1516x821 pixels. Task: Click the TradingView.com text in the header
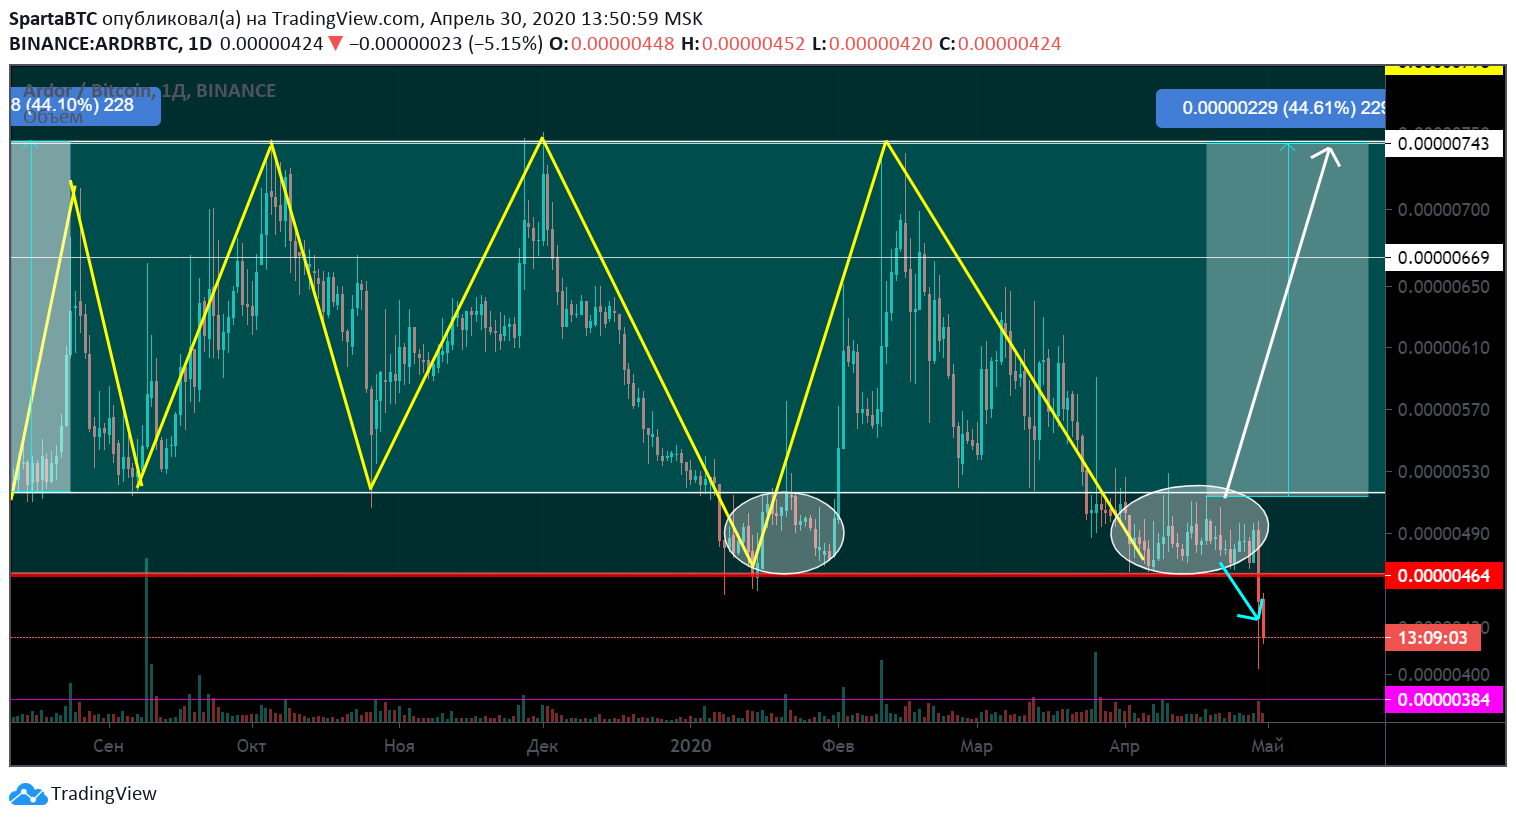(347, 19)
